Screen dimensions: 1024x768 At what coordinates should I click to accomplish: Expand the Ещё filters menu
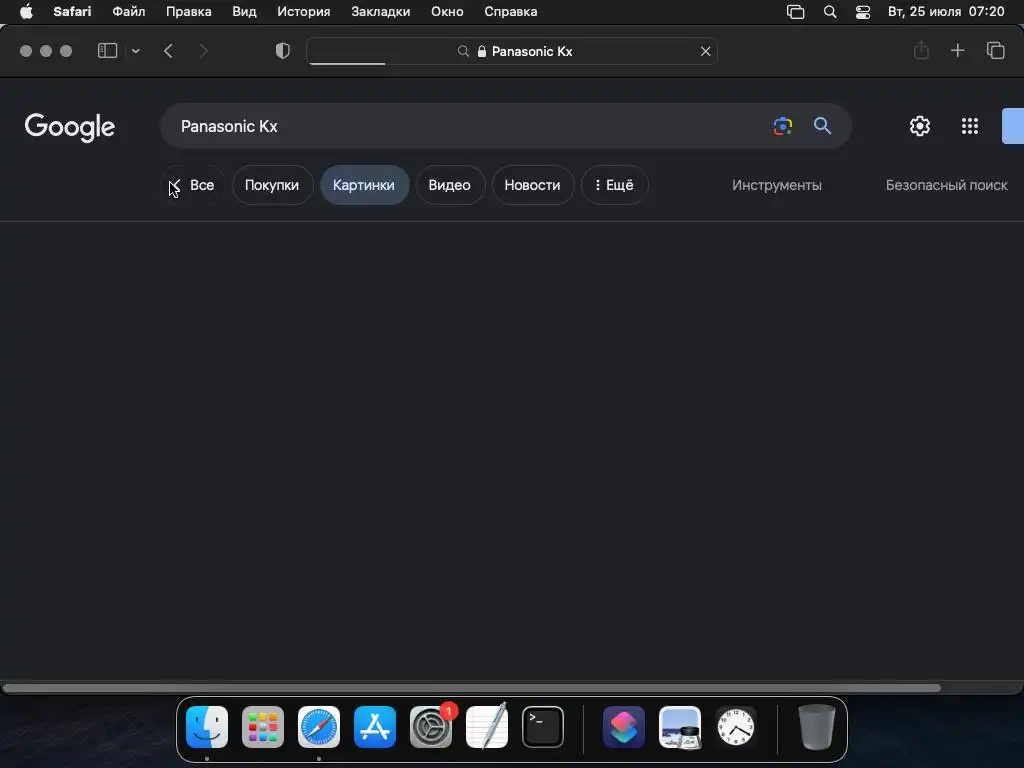(614, 185)
